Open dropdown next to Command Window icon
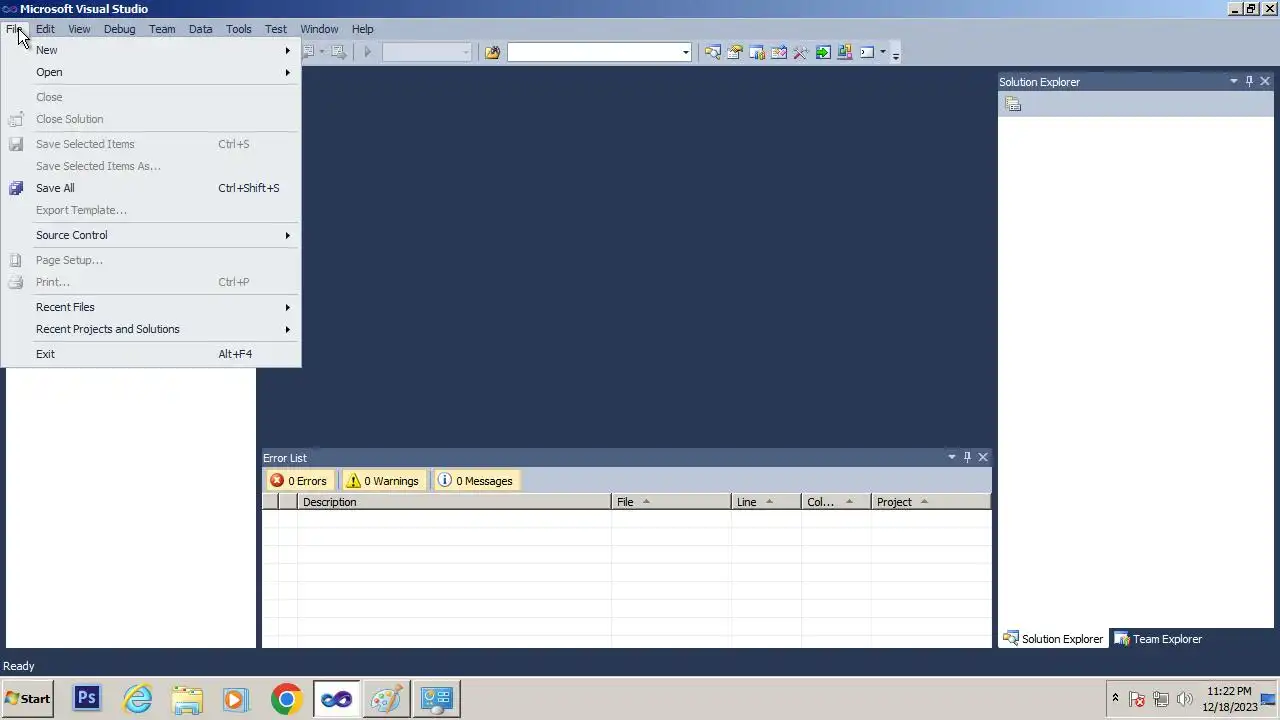The height and width of the screenshot is (720, 1280). [882, 52]
